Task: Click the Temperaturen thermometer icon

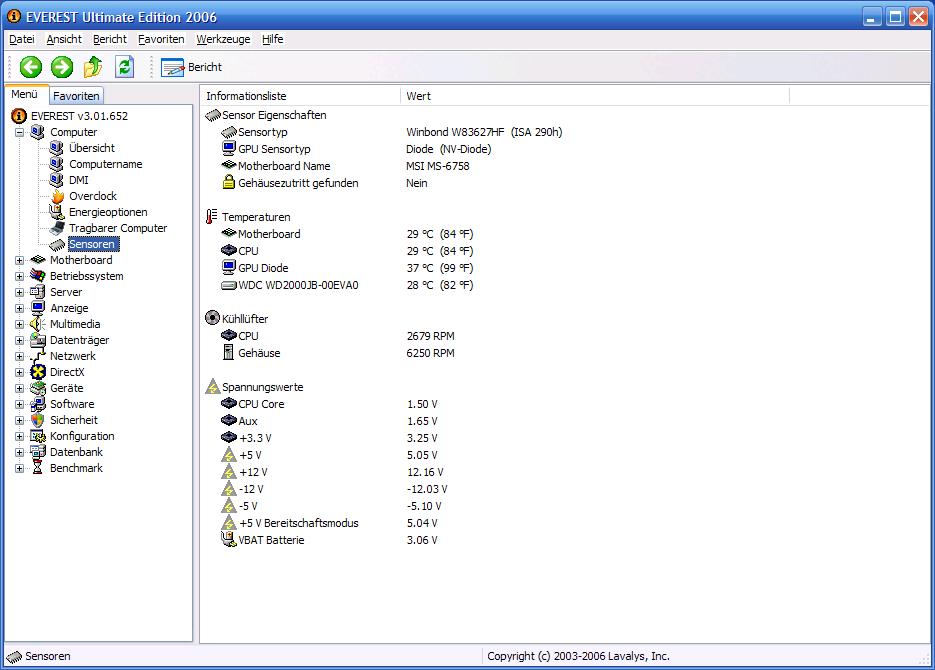Action: click(212, 217)
